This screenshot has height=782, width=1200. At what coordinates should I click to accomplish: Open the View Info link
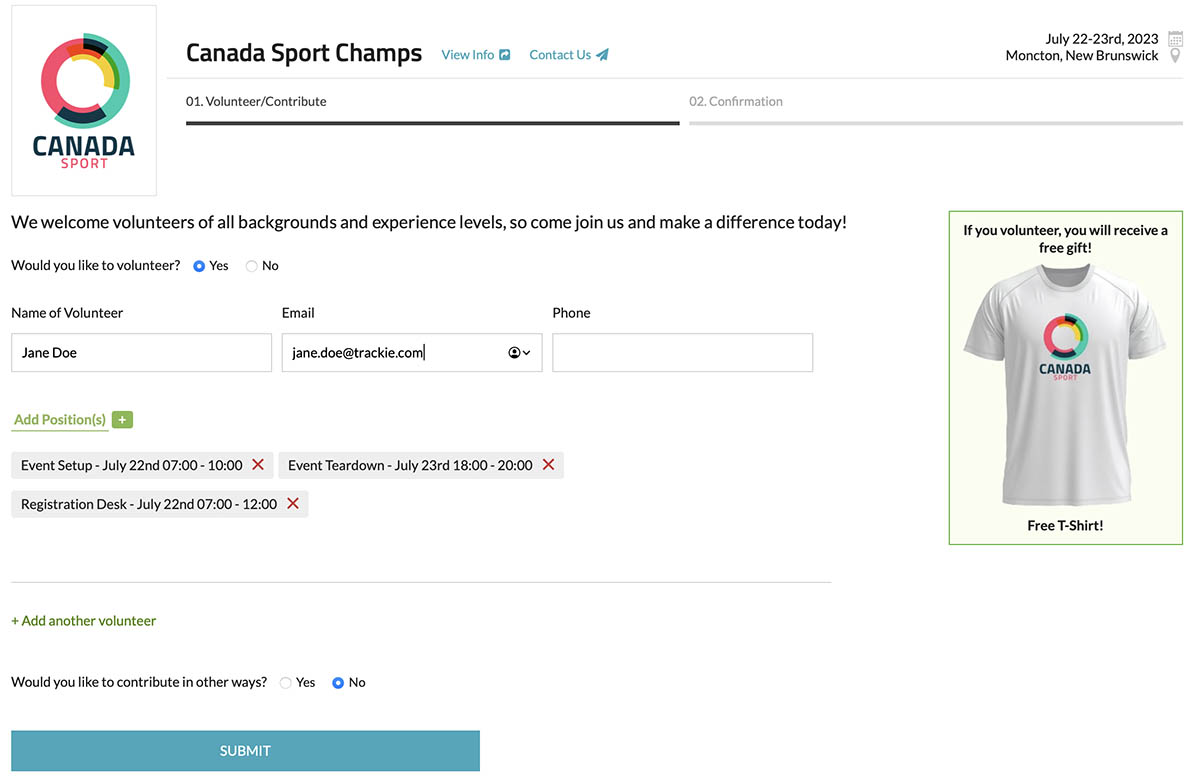click(475, 55)
